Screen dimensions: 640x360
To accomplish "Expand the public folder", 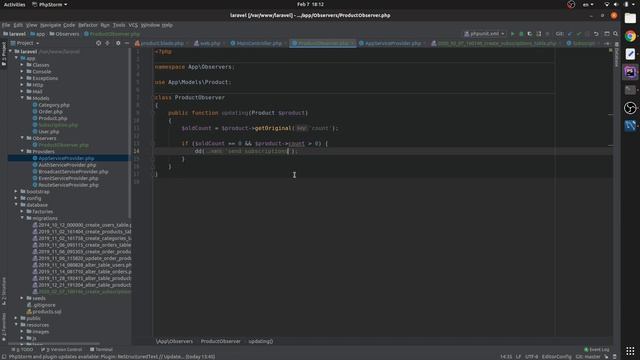I will (x=16, y=318).
